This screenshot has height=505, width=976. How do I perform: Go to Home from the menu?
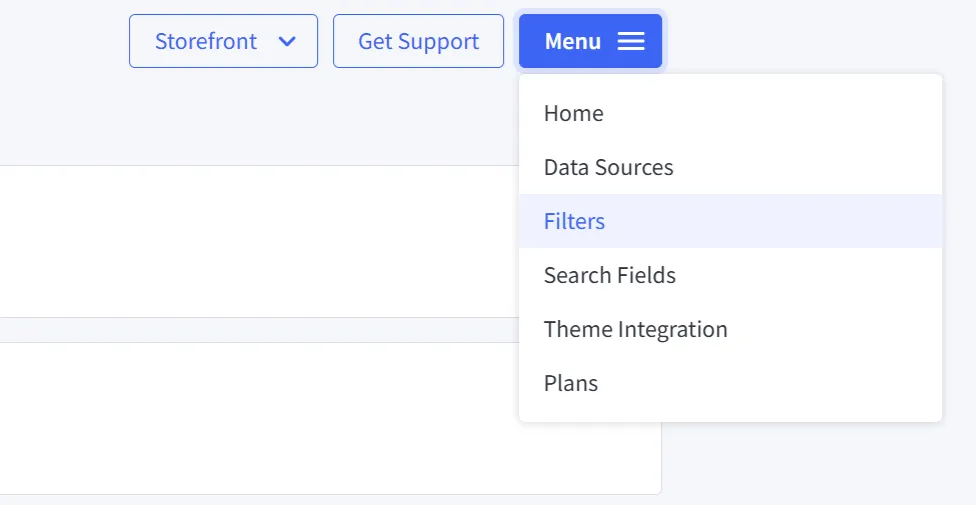click(x=574, y=113)
